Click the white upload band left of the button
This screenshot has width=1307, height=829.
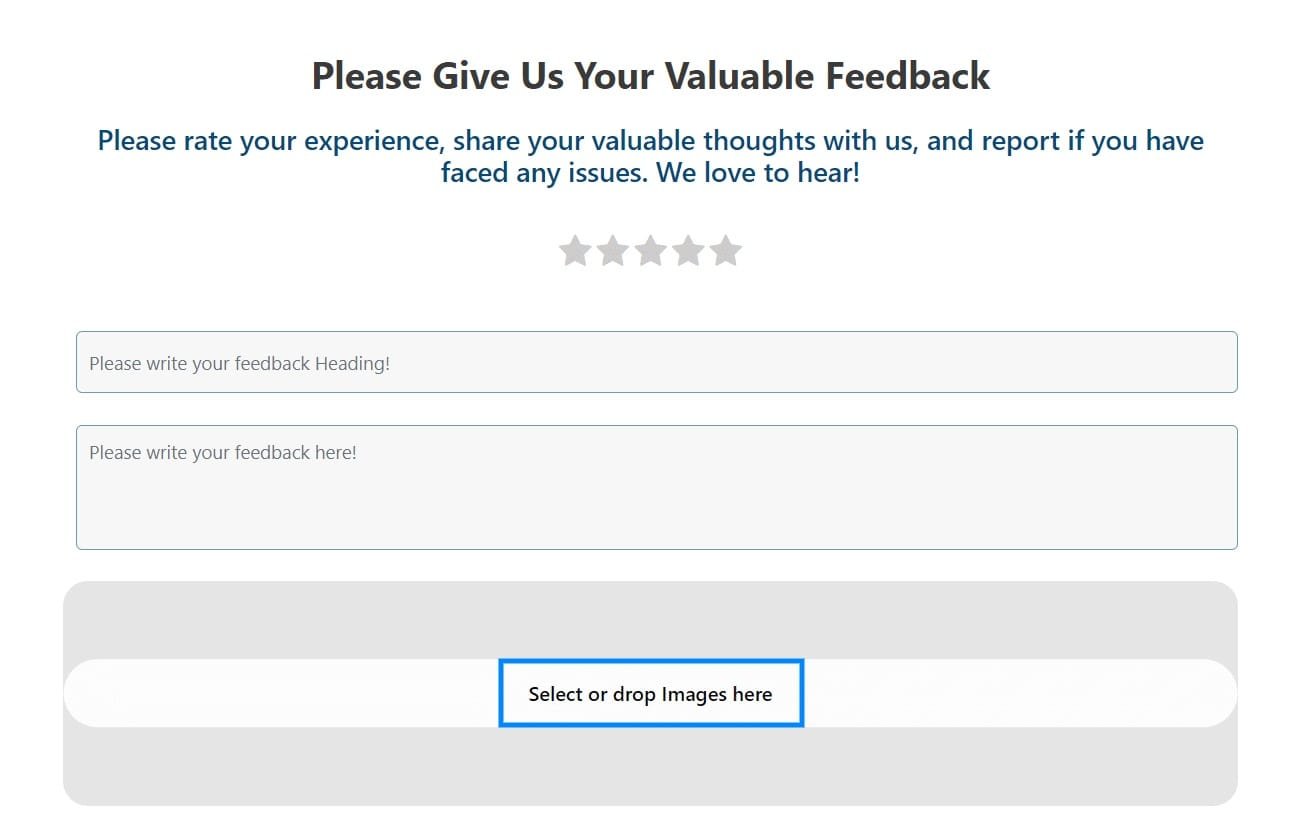281,693
